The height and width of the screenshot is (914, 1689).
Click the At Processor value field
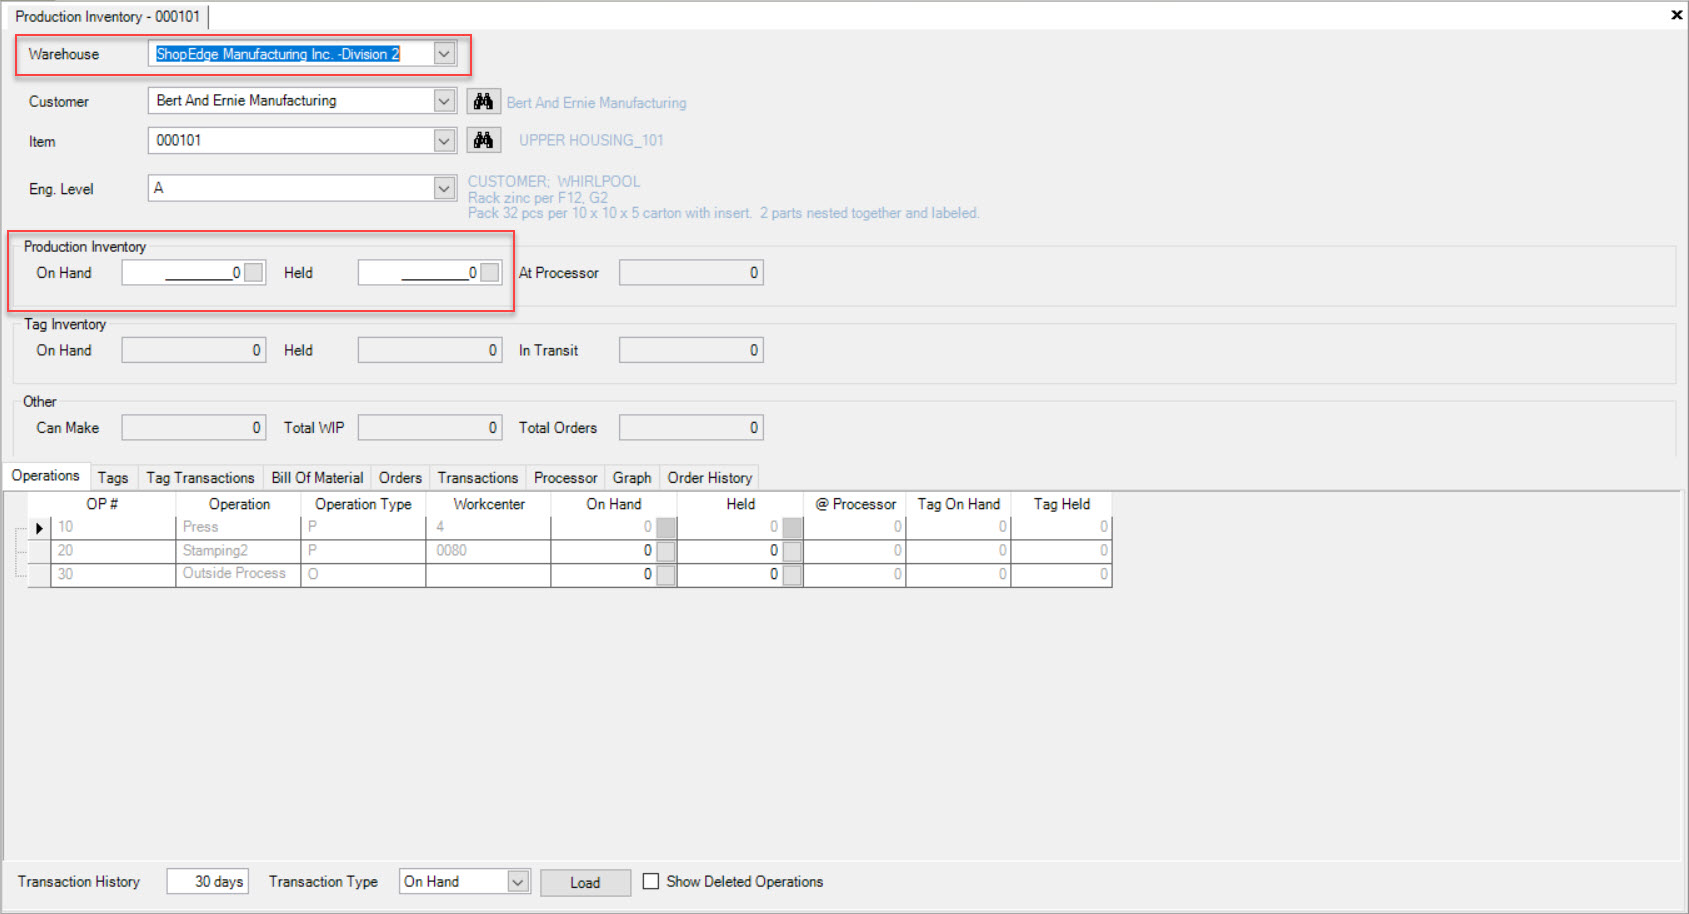tap(691, 272)
